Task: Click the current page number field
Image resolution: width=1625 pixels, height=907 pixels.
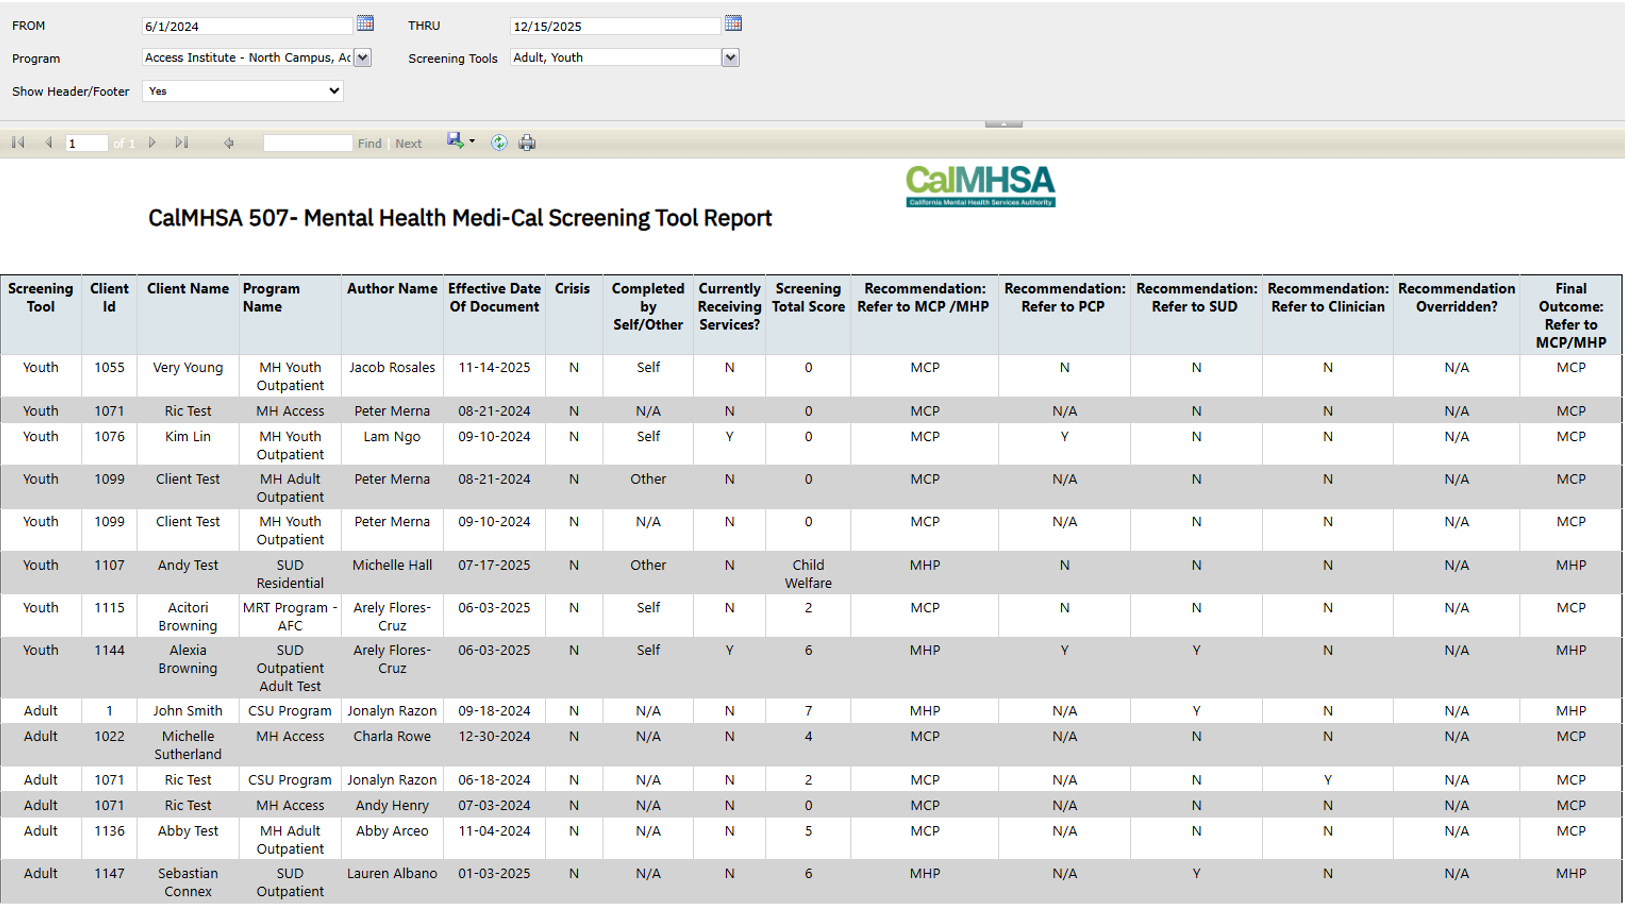Action: [86, 144]
